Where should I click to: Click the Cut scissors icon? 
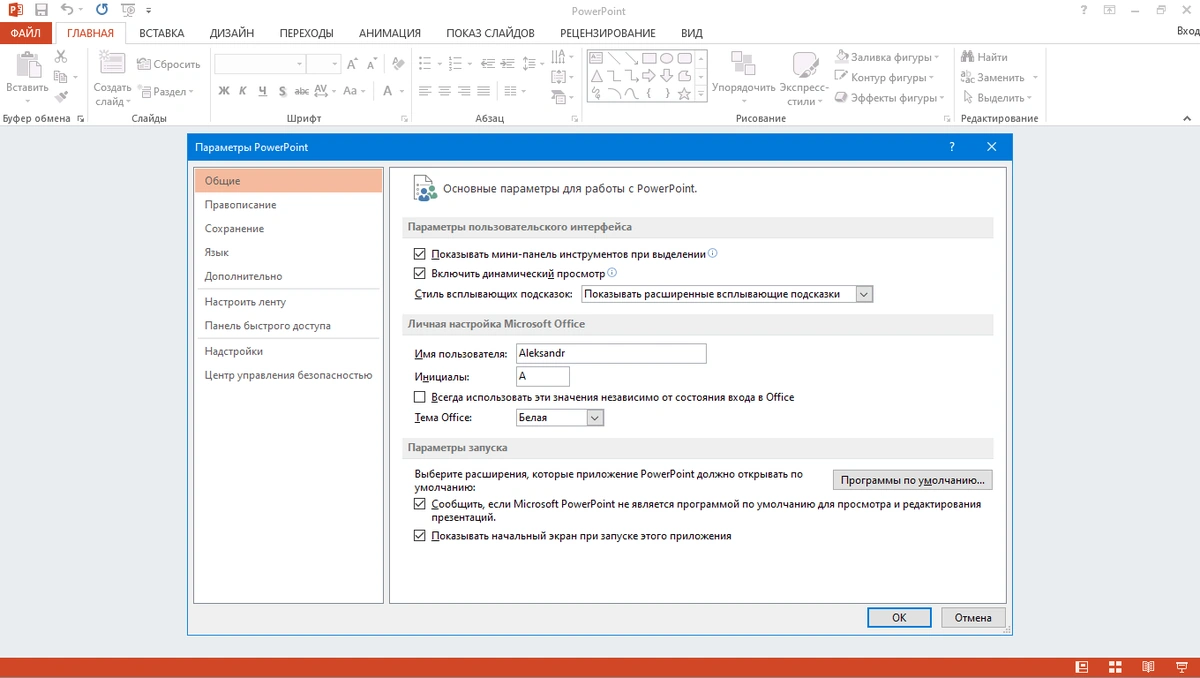point(61,57)
